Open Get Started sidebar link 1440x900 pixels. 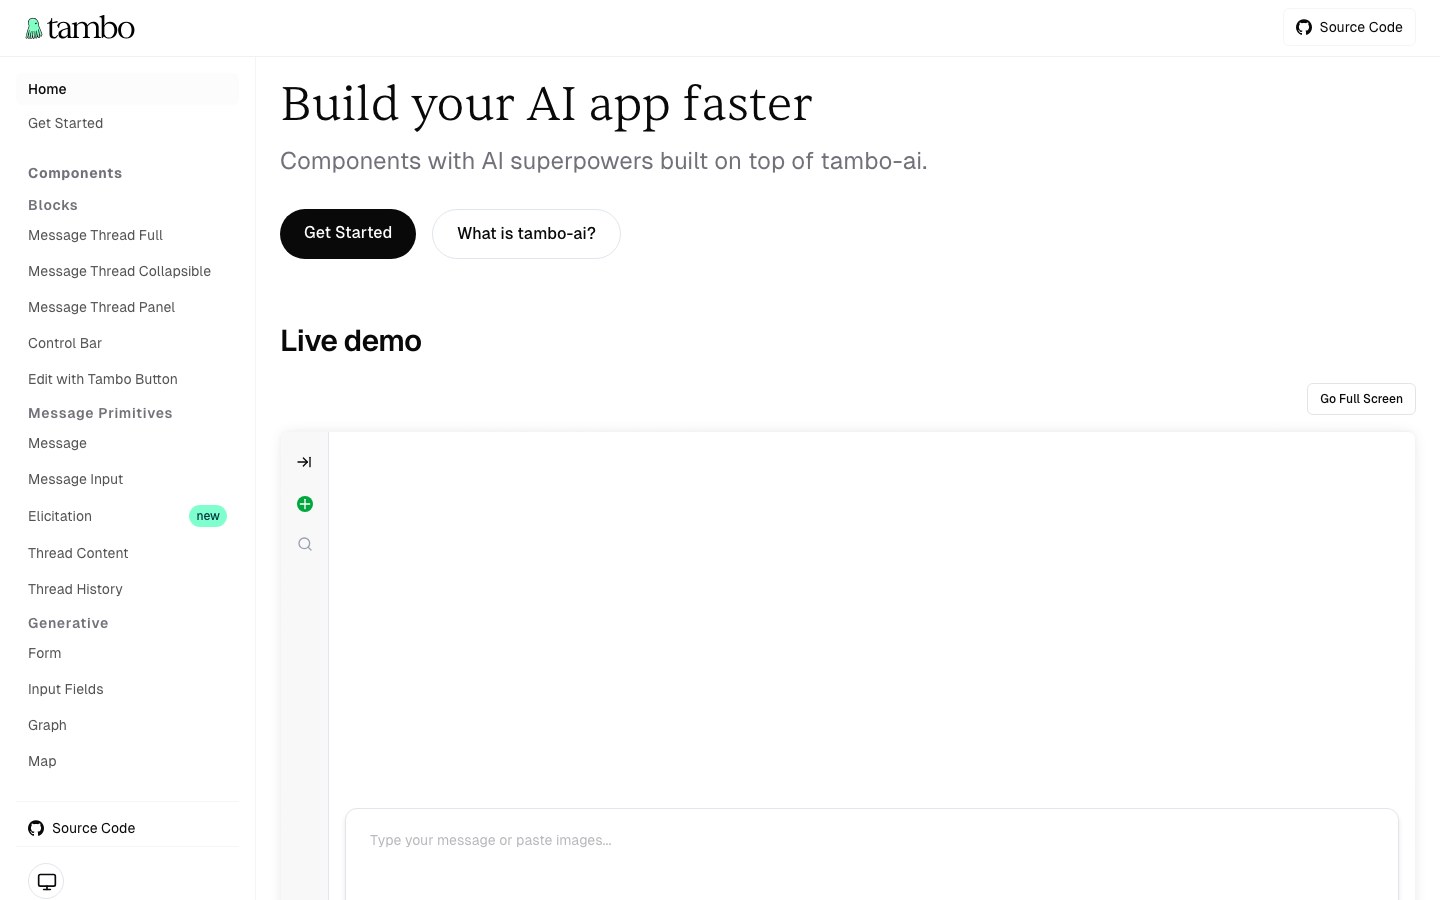click(127, 123)
